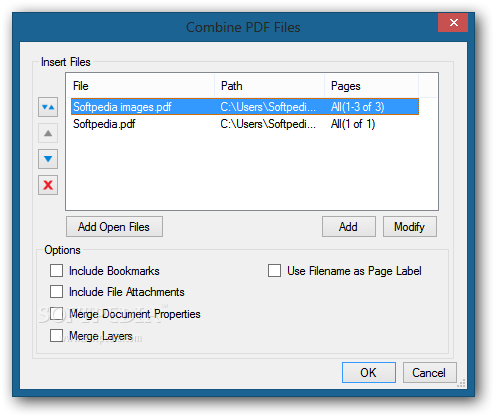
Task: Toggle Include File Attachments option
Action: [x=56, y=292]
